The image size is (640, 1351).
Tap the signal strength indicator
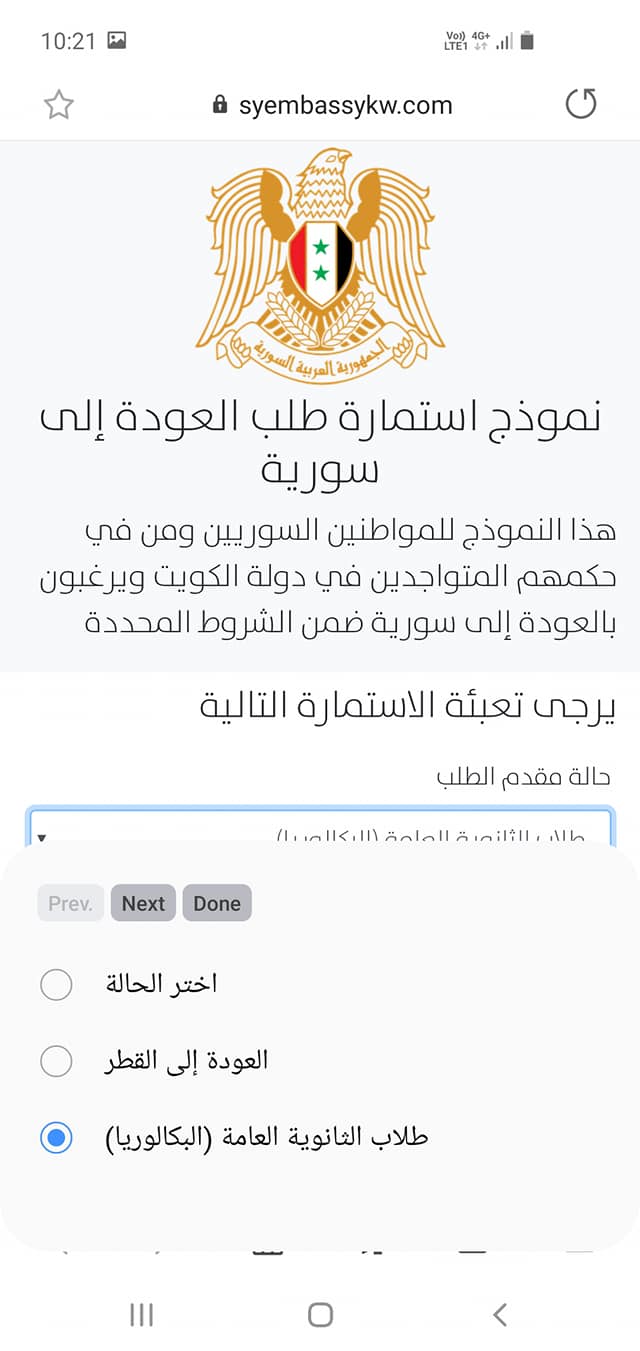coord(505,41)
